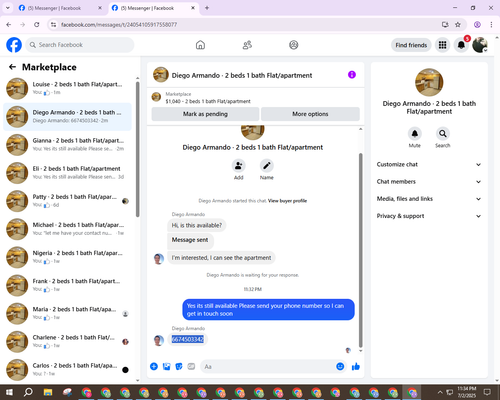Click the highlighted phone number 6674503342

(x=188, y=339)
